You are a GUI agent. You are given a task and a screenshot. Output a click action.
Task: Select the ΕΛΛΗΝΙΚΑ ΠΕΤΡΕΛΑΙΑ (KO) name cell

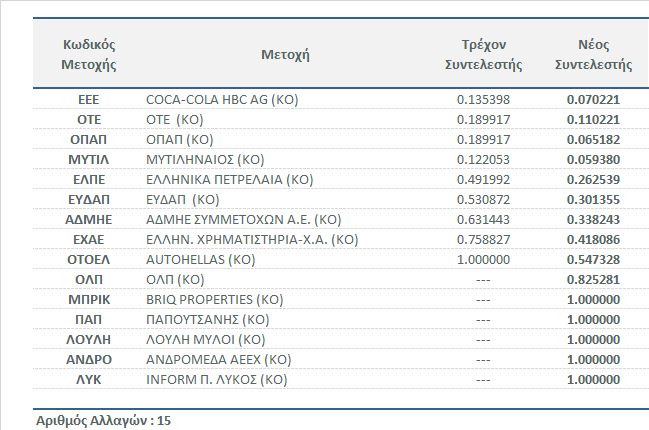230,180
